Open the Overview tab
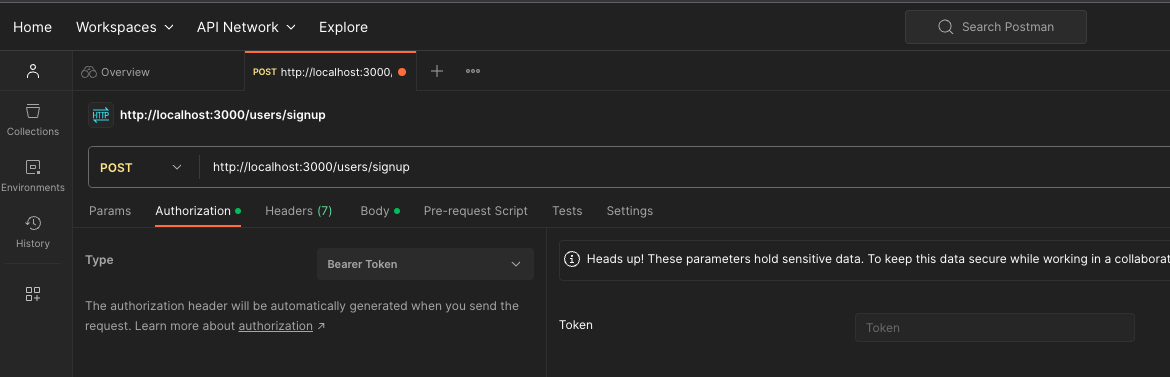 pyautogui.click(x=116, y=72)
